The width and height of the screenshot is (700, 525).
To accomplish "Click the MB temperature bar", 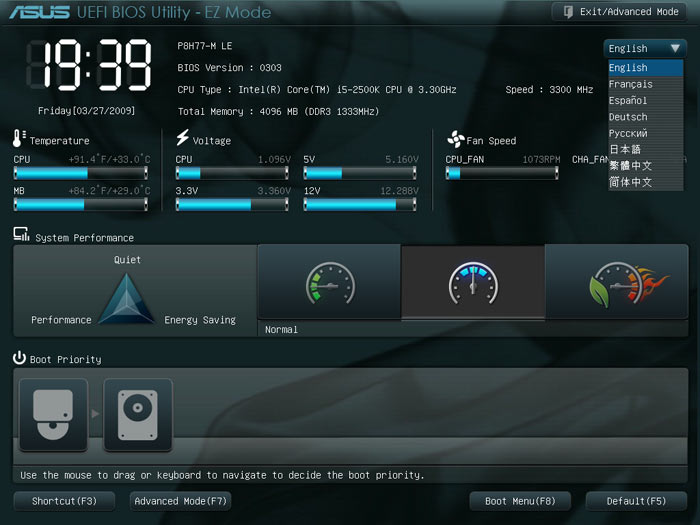I will click(x=81, y=204).
